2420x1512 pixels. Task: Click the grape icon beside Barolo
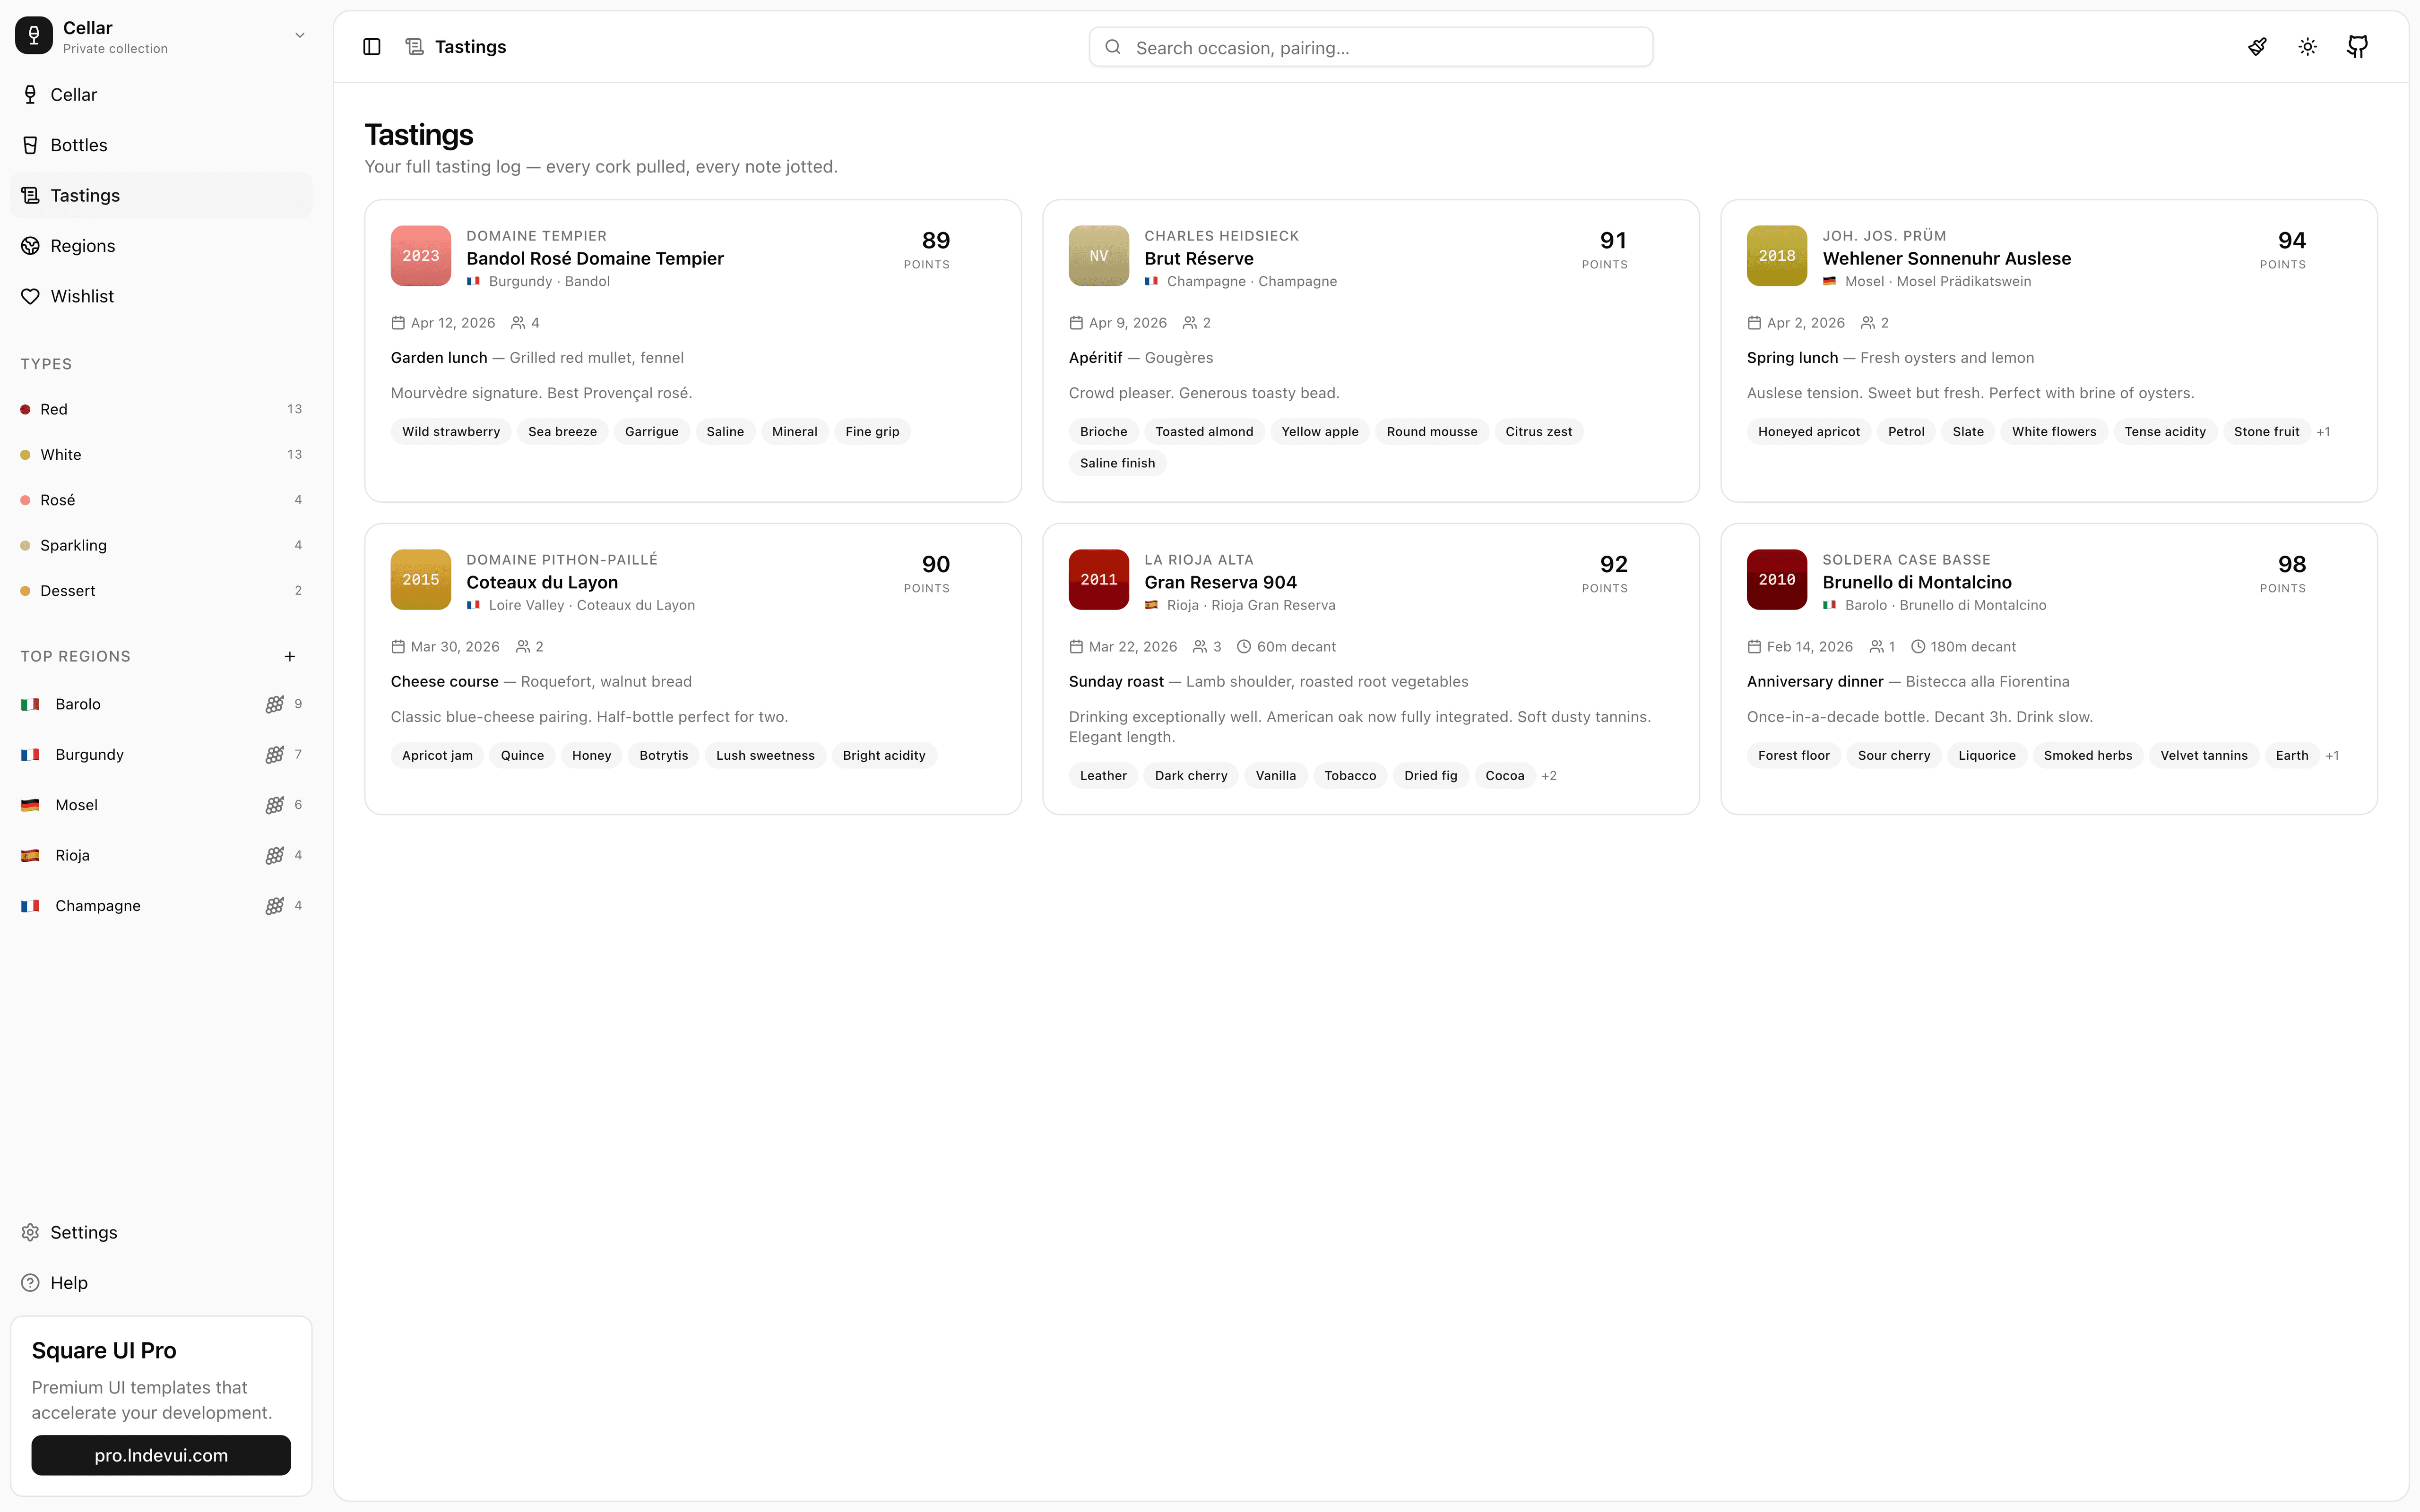tap(275, 704)
